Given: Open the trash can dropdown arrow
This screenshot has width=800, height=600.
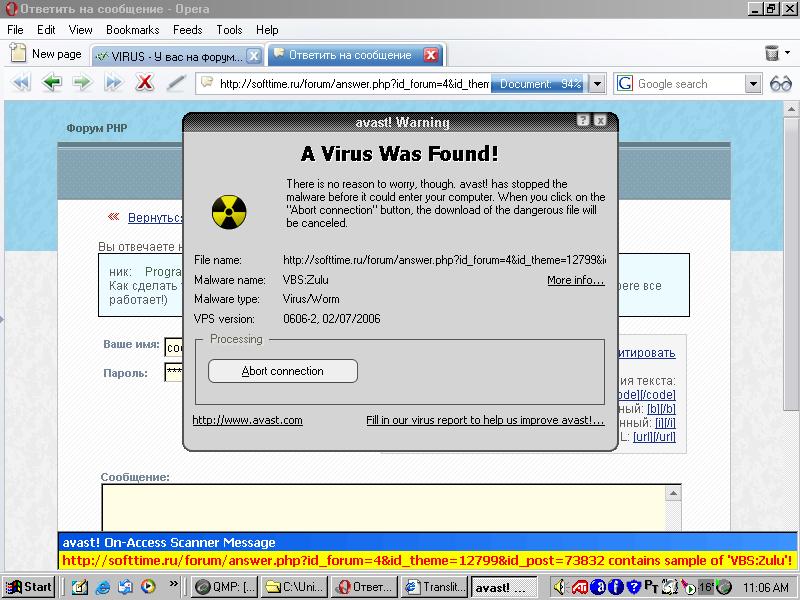Looking at the screenshot, I should [788, 53].
